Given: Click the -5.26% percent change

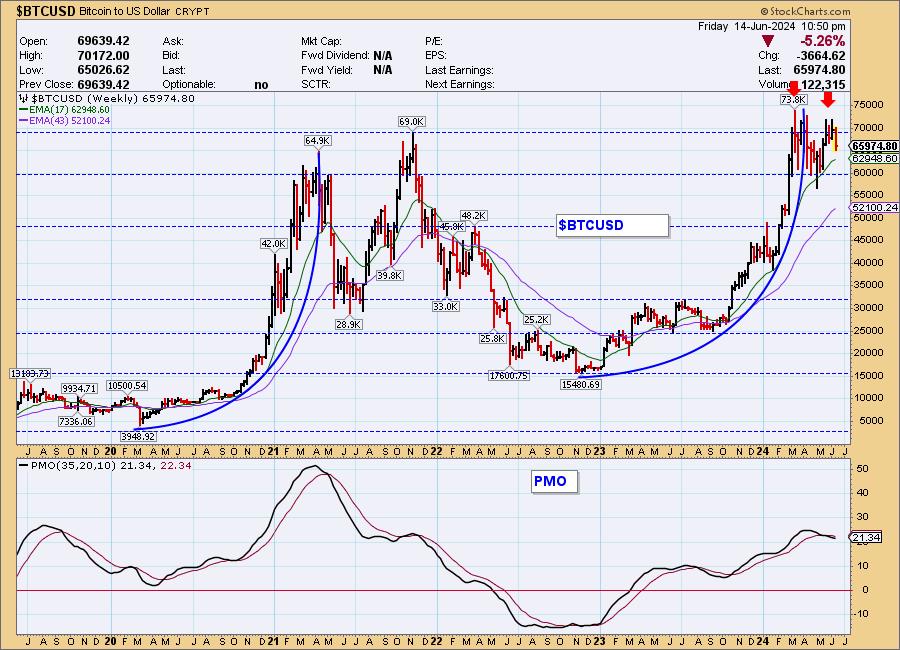Looking at the screenshot, I should [x=823, y=41].
